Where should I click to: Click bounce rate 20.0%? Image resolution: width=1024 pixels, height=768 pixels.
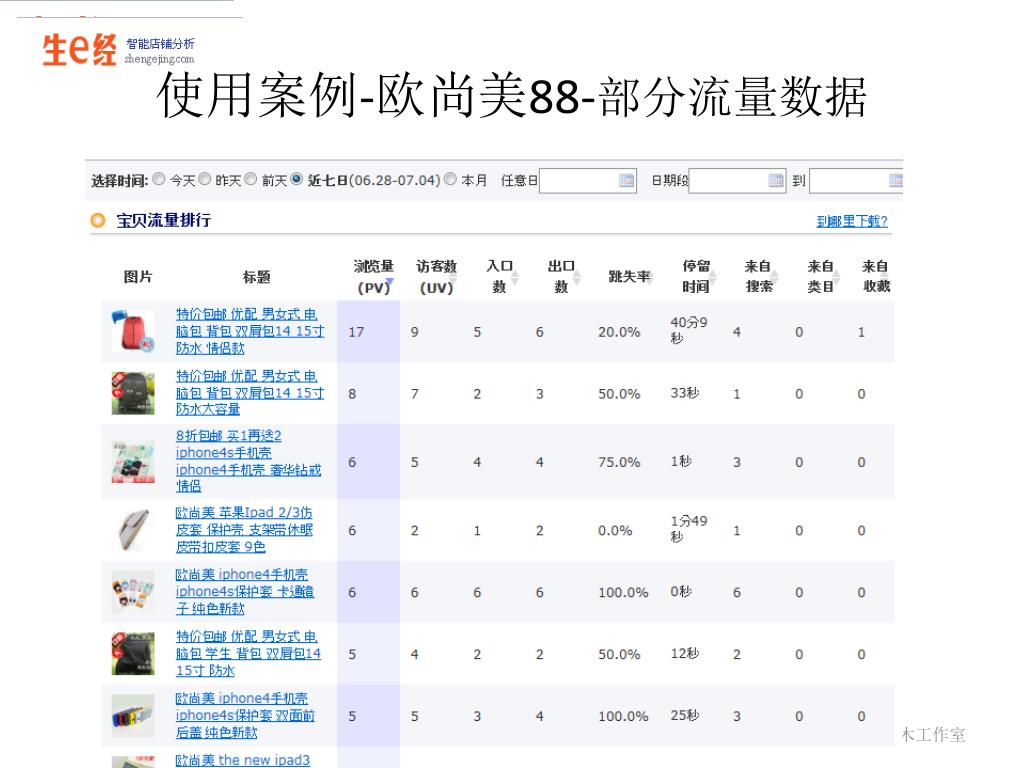tap(619, 332)
